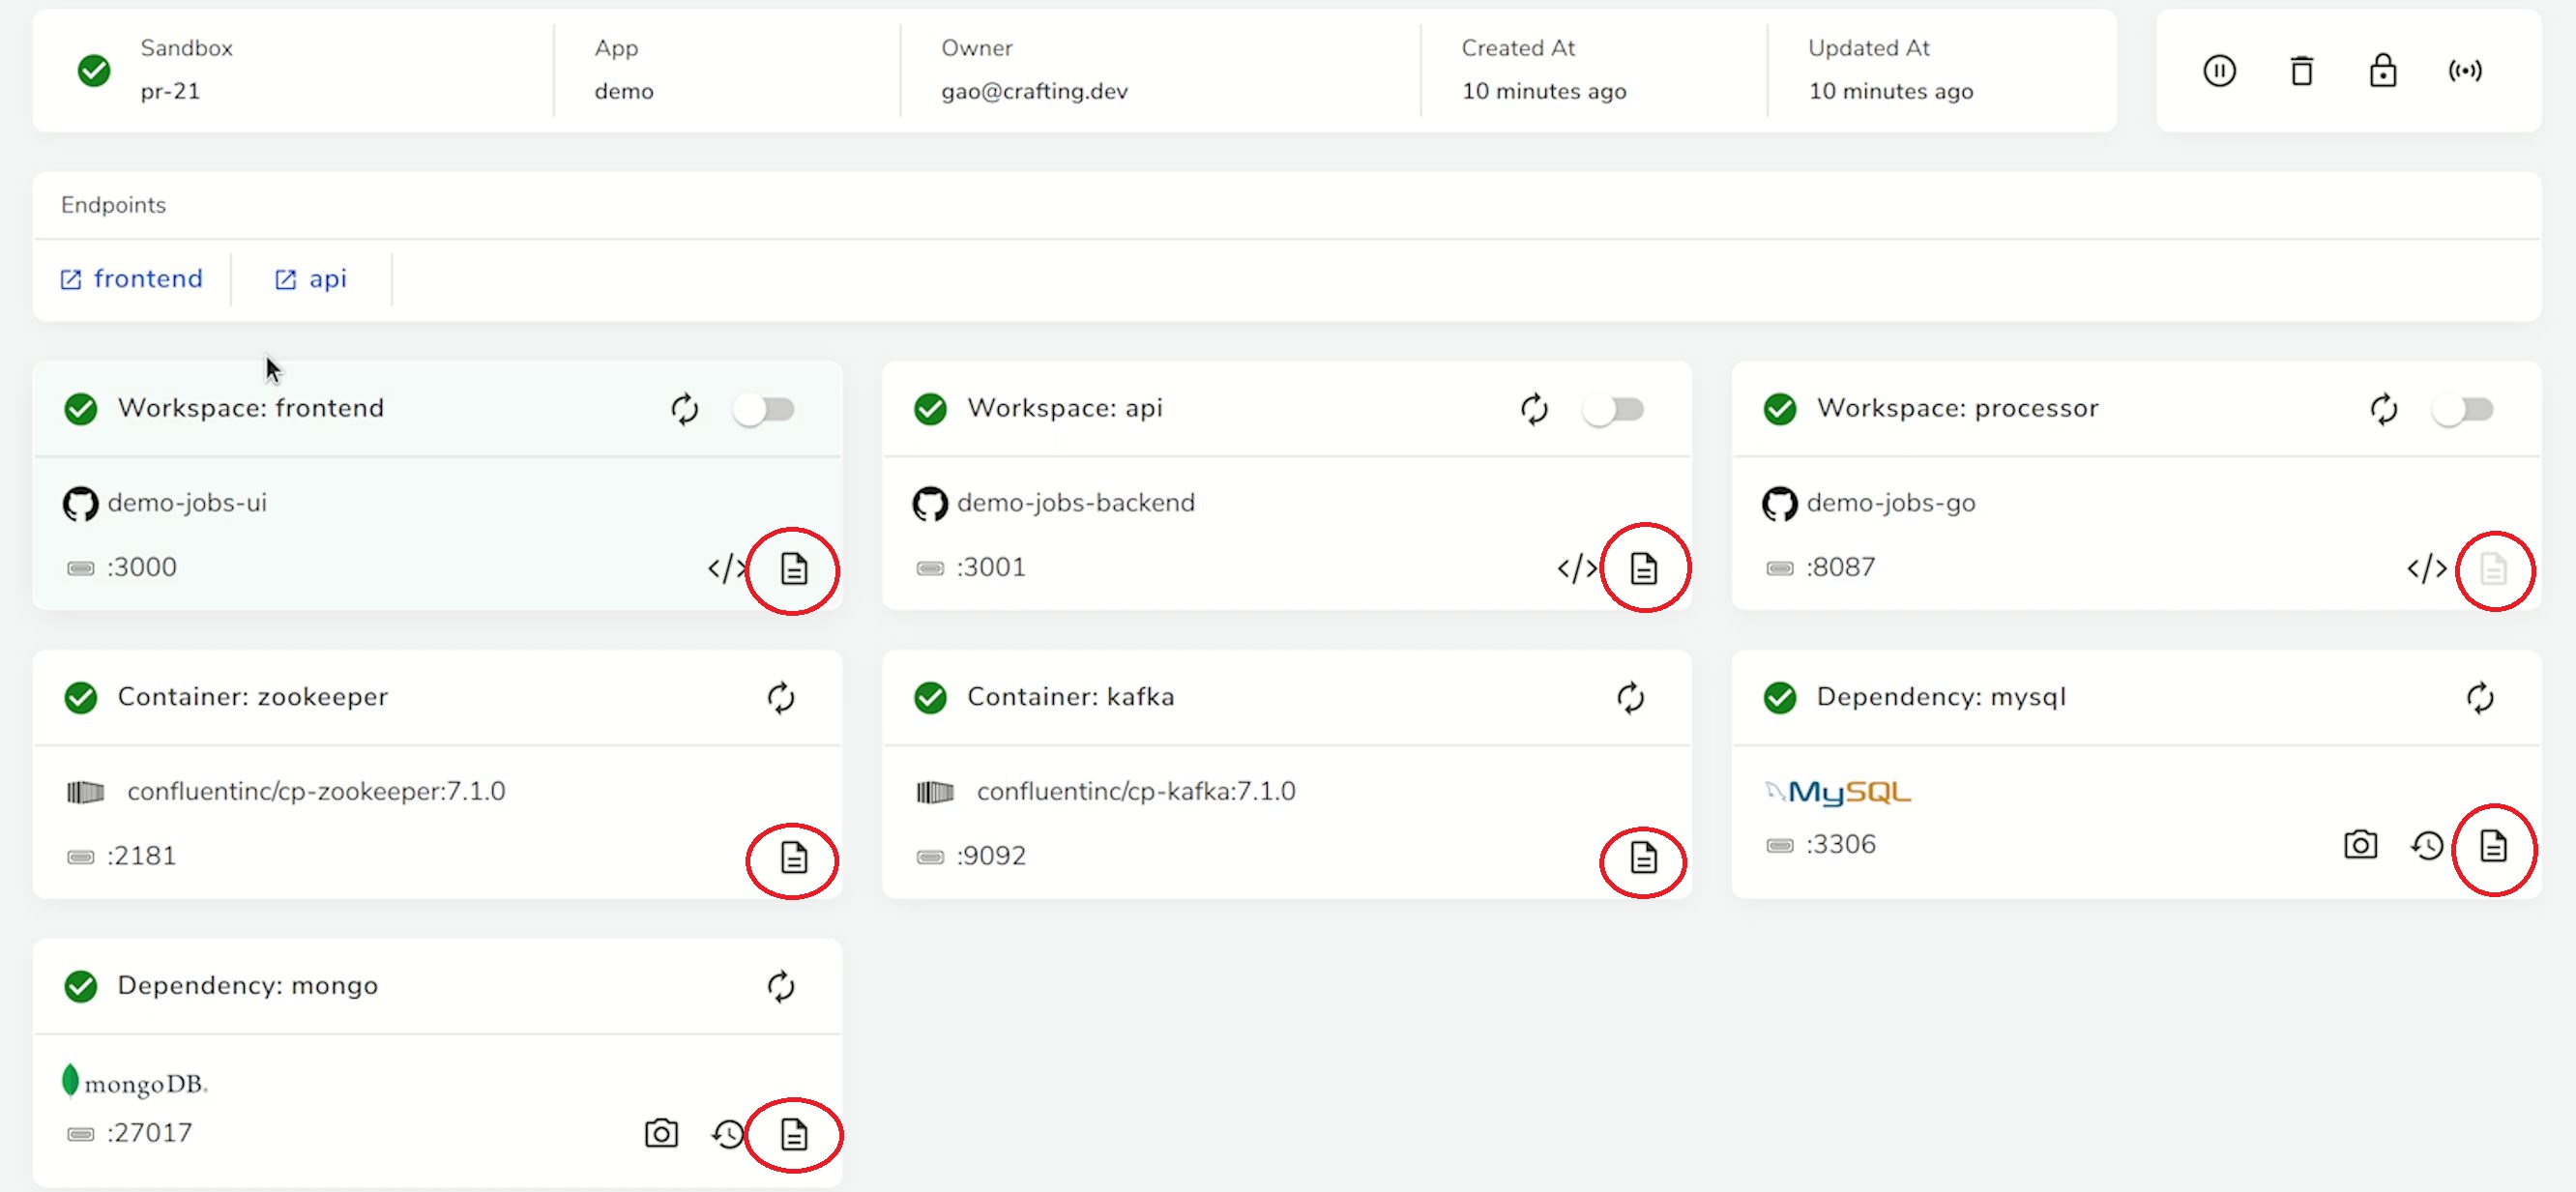Click the demo-jobs-backend GitHub repository
The image size is (2576, 1192).
coord(1075,503)
